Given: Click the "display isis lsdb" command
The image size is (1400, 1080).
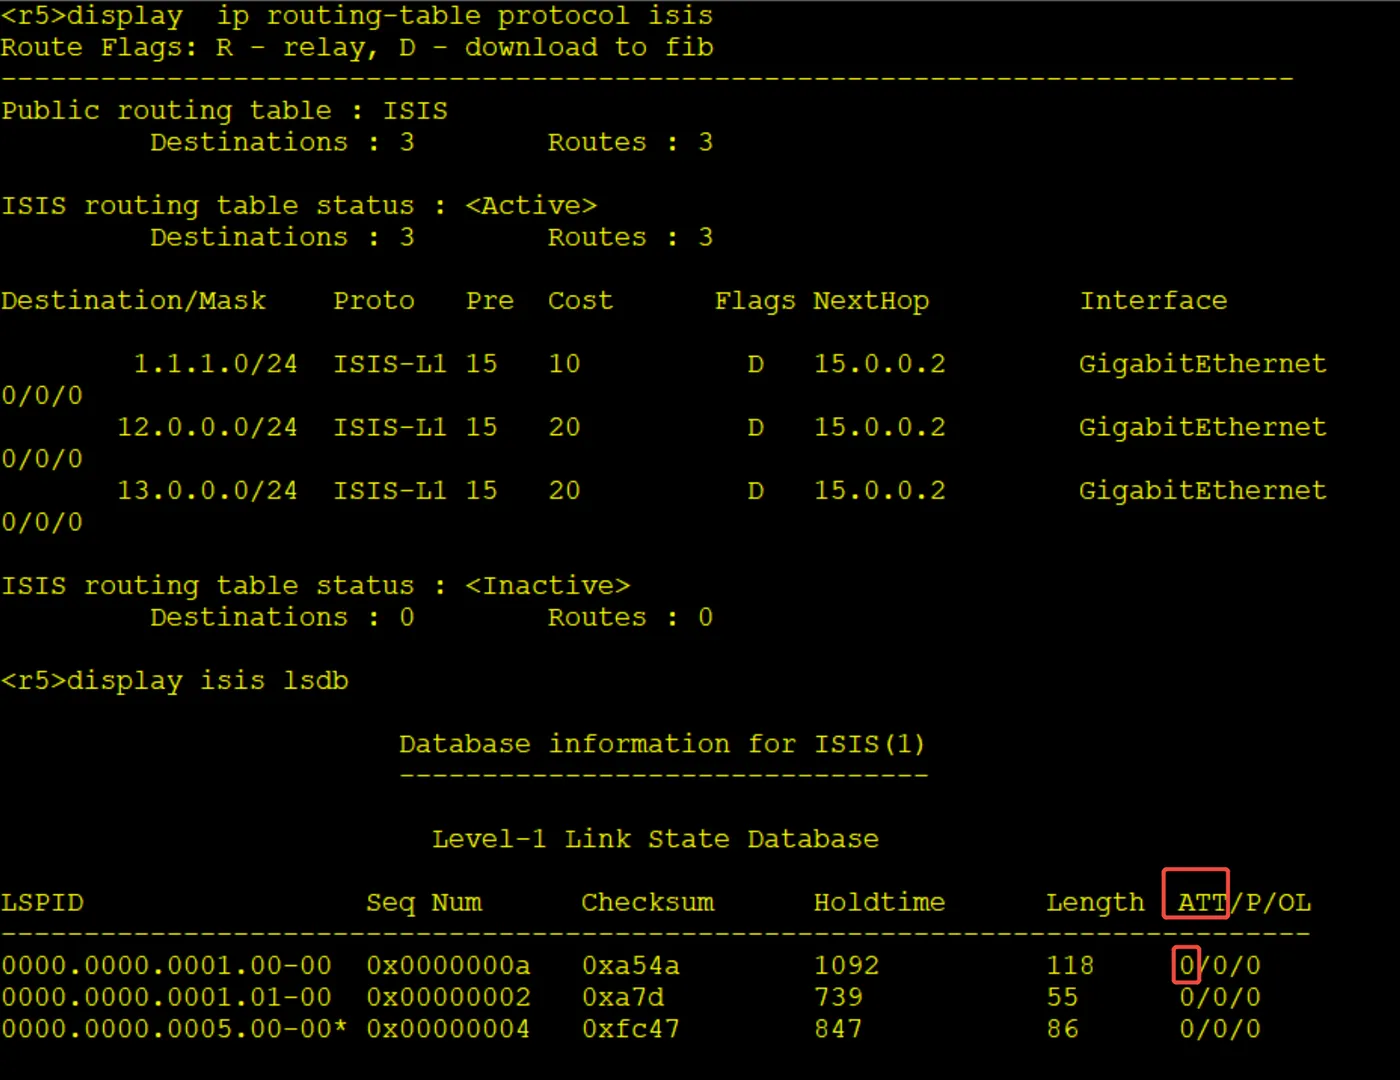Looking at the screenshot, I should click(208, 681).
